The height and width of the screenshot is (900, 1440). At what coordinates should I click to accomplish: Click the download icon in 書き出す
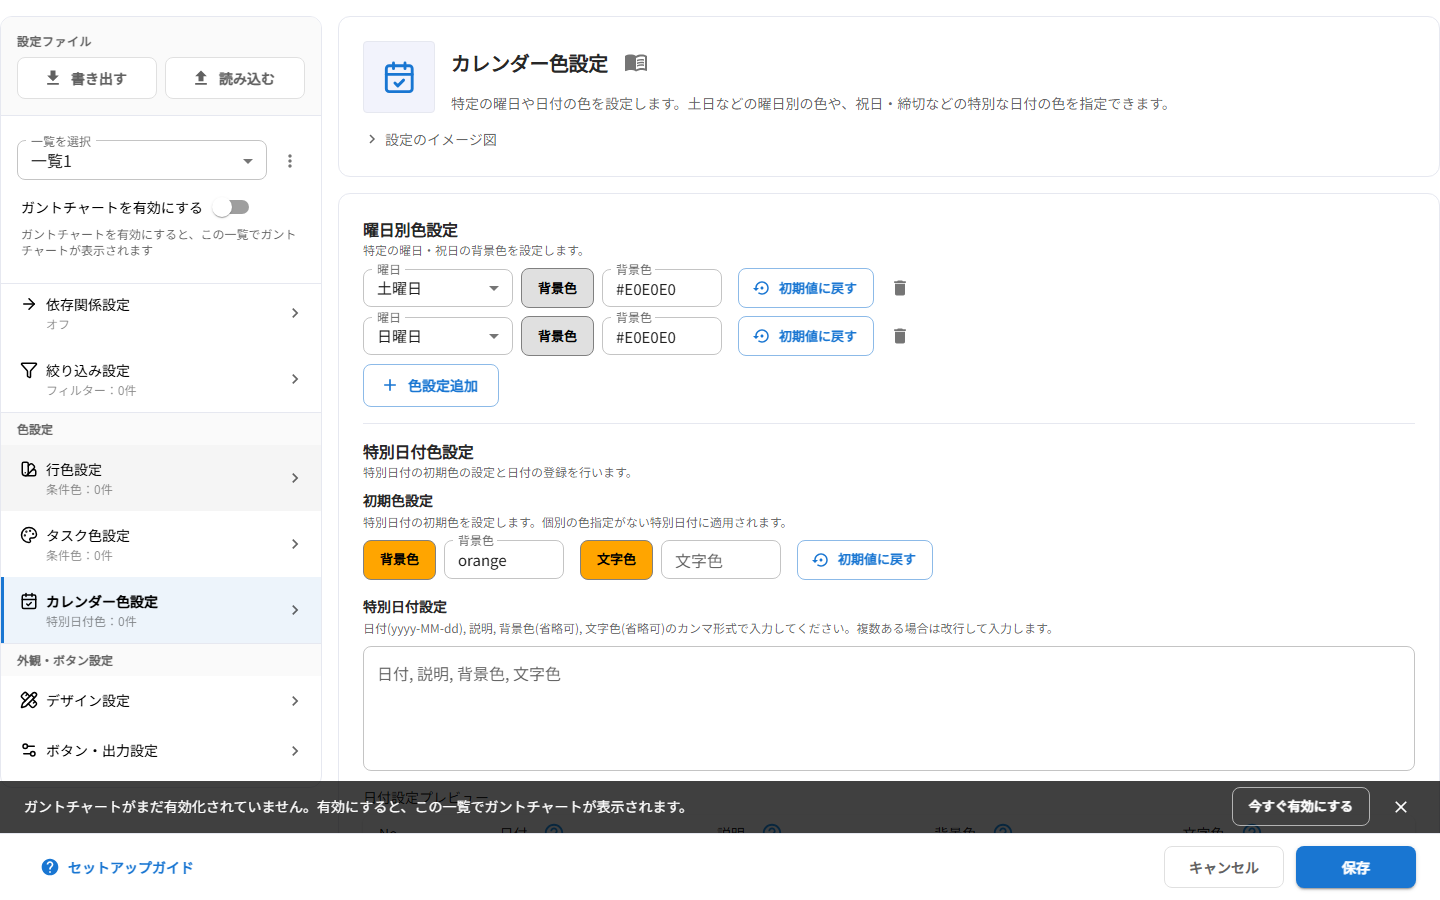click(53, 78)
